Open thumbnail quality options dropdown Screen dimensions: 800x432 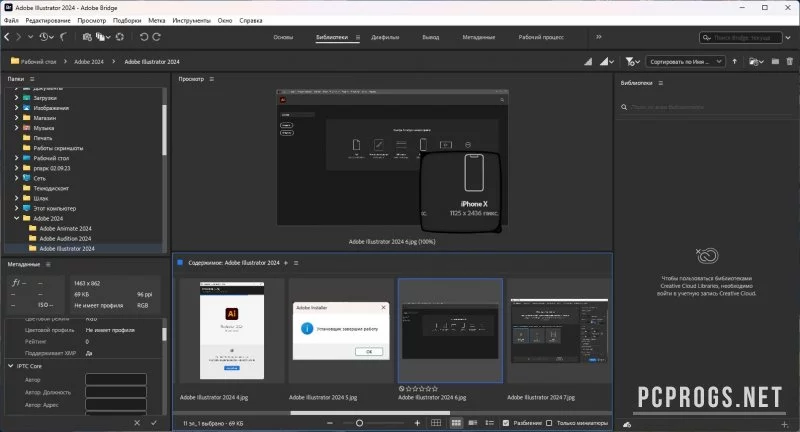click(x=607, y=61)
